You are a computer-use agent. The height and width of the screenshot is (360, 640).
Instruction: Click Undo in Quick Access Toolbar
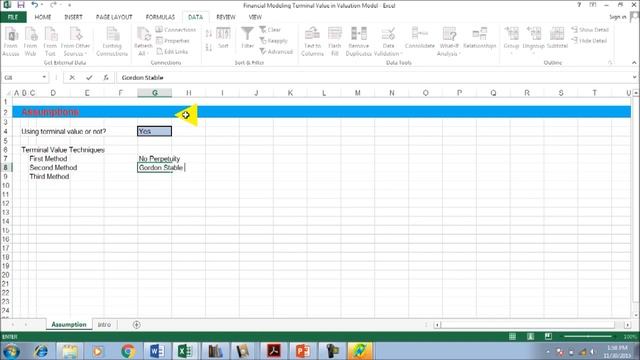pyautogui.click(x=35, y=5)
